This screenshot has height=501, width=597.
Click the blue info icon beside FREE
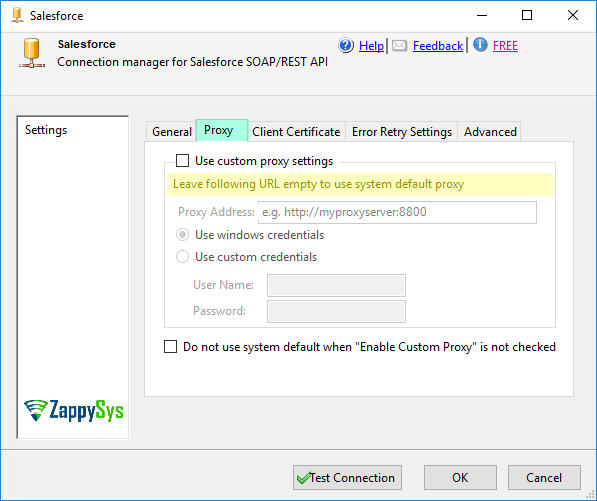(x=480, y=45)
